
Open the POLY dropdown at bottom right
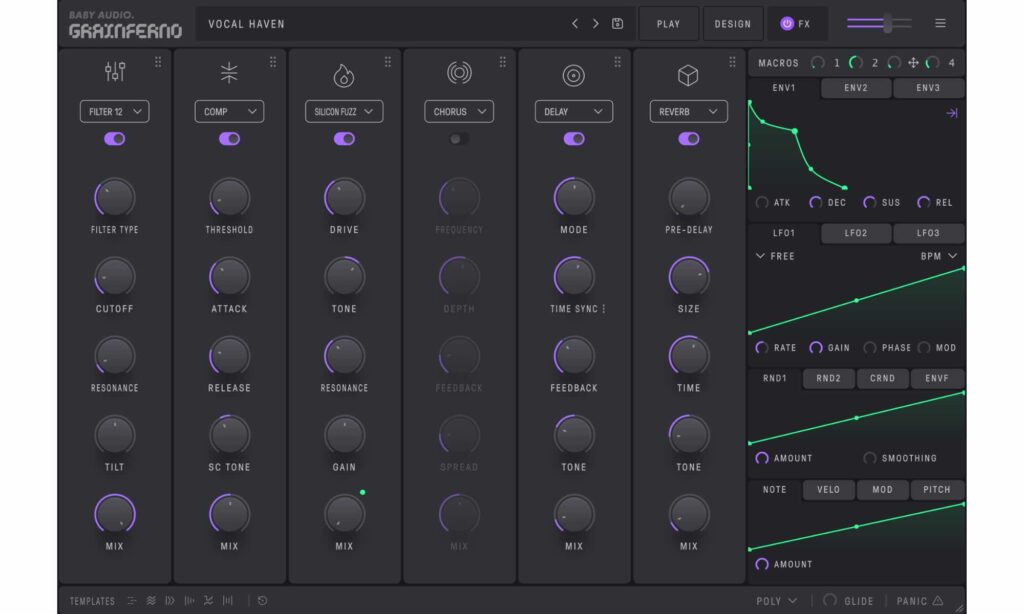click(776, 601)
